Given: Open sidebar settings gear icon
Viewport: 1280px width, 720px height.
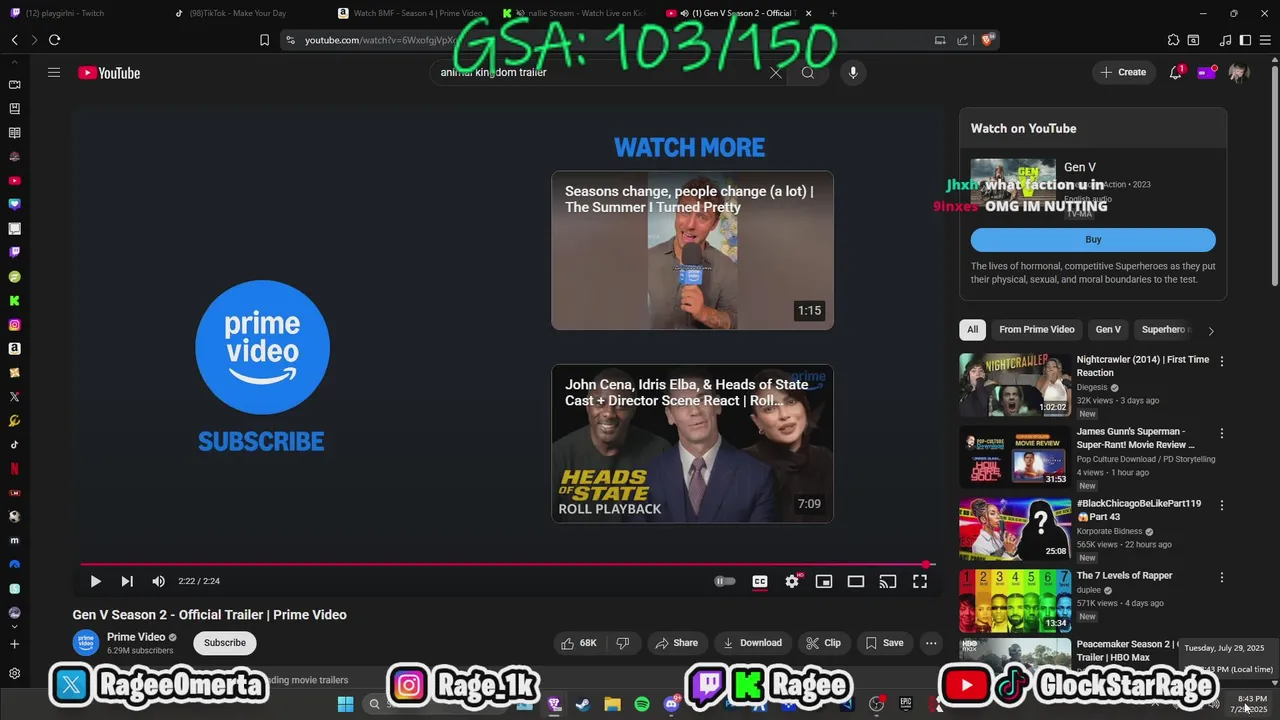Looking at the screenshot, I should click(14, 673).
